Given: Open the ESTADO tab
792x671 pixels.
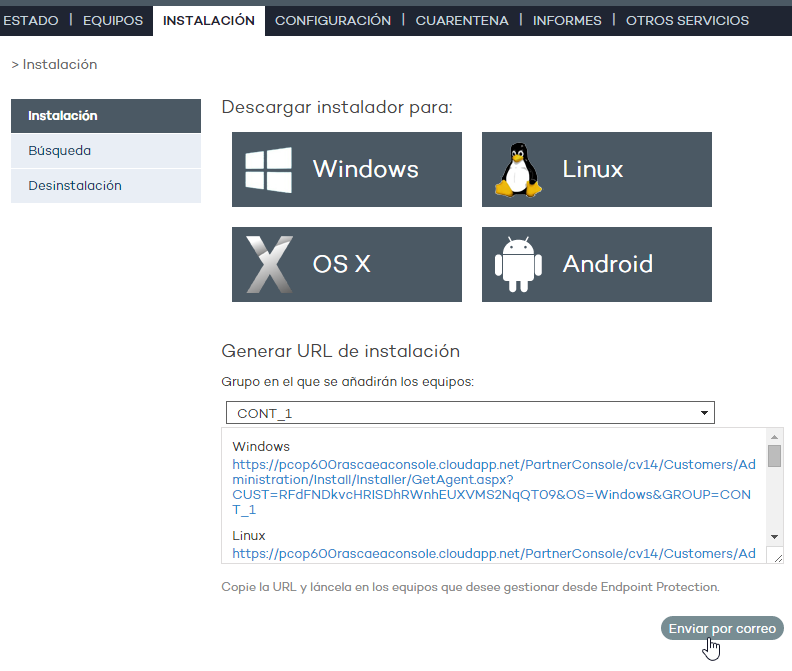Looking at the screenshot, I should click(30, 21).
